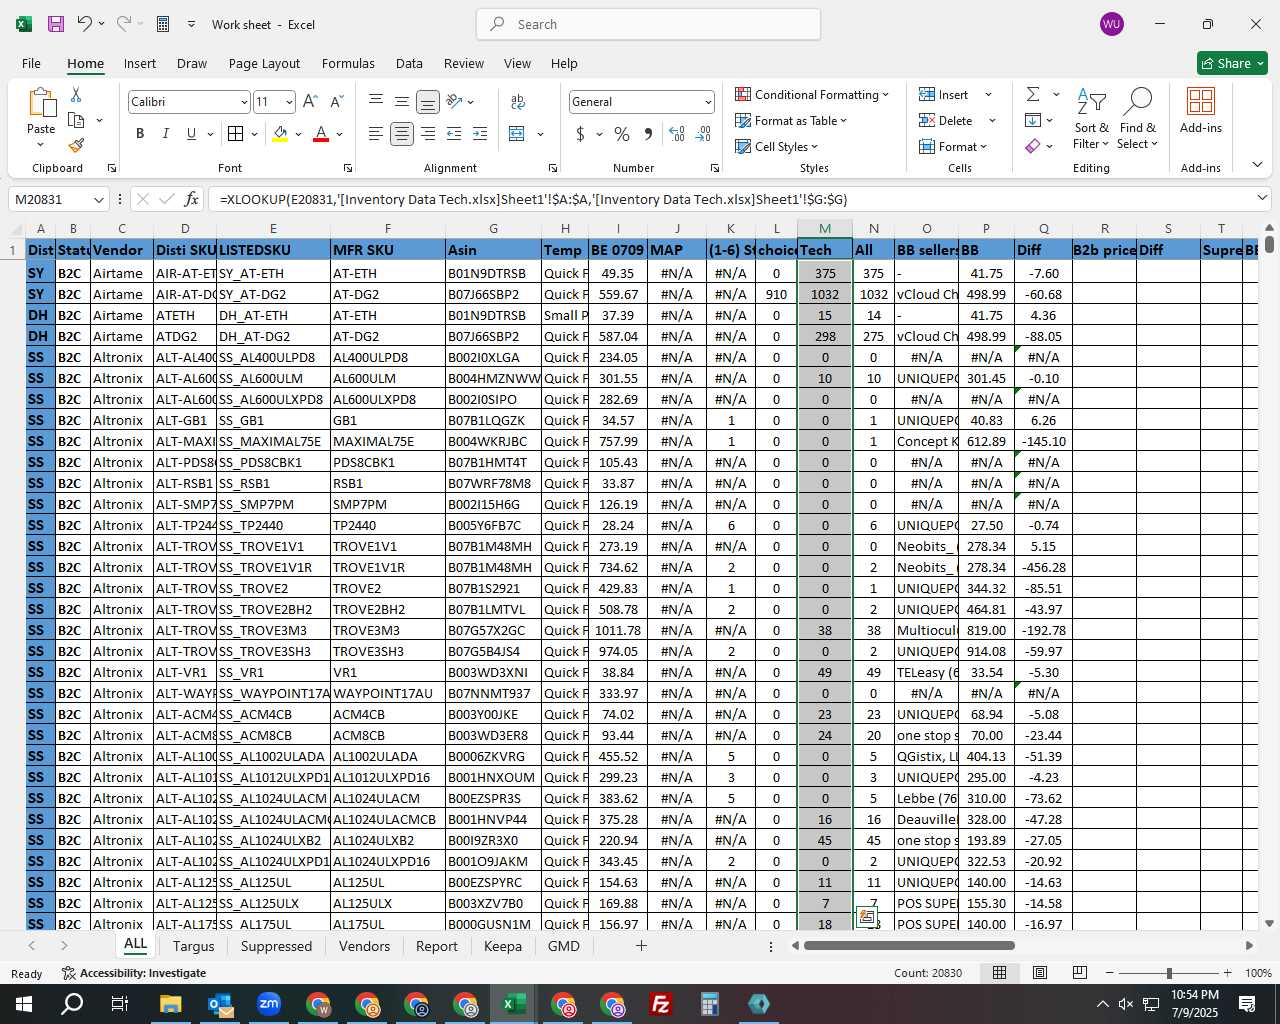Image resolution: width=1280 pixels, height=1024 pixels.
Task: Click the Merge & Center icon
Action: tap(517, 134)
